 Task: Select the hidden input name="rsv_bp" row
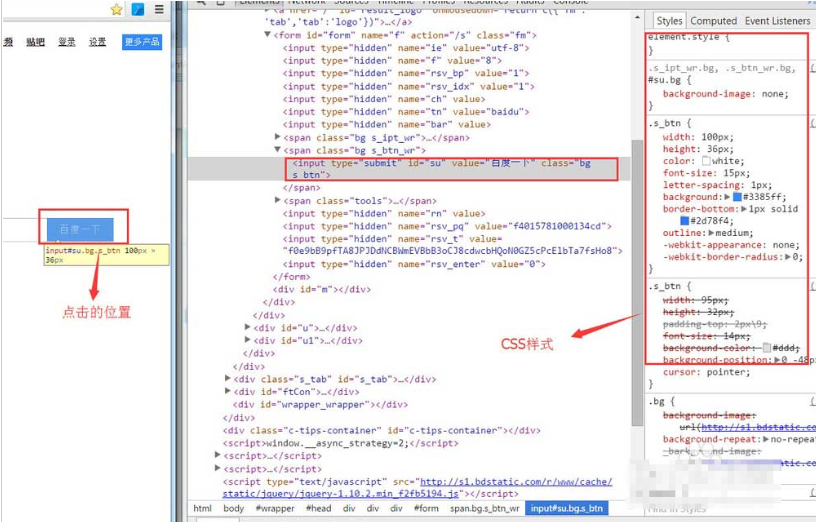(406, 73)
